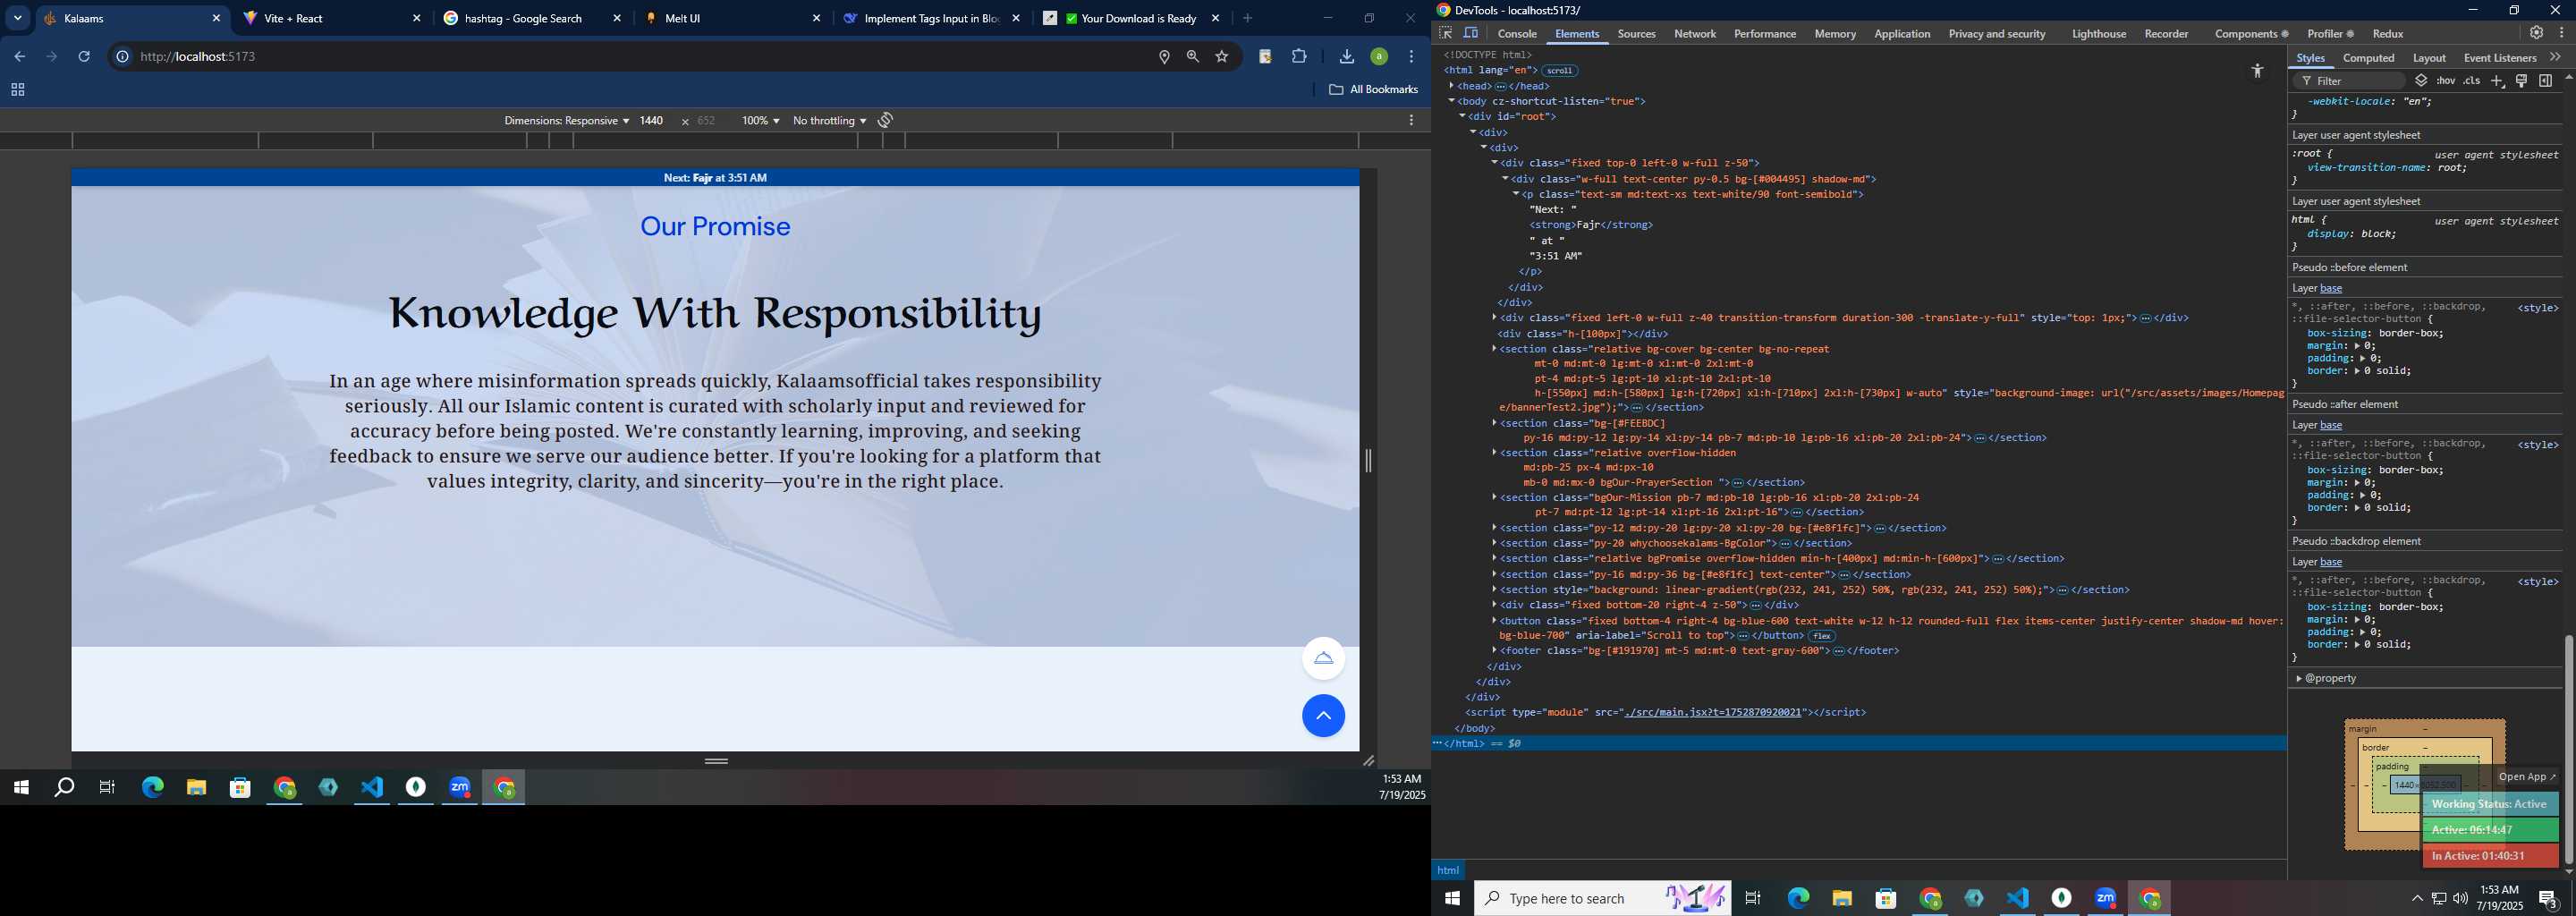Click the first base layer link under ::before
This screenshot has width=2576, height=916.
2331,289
